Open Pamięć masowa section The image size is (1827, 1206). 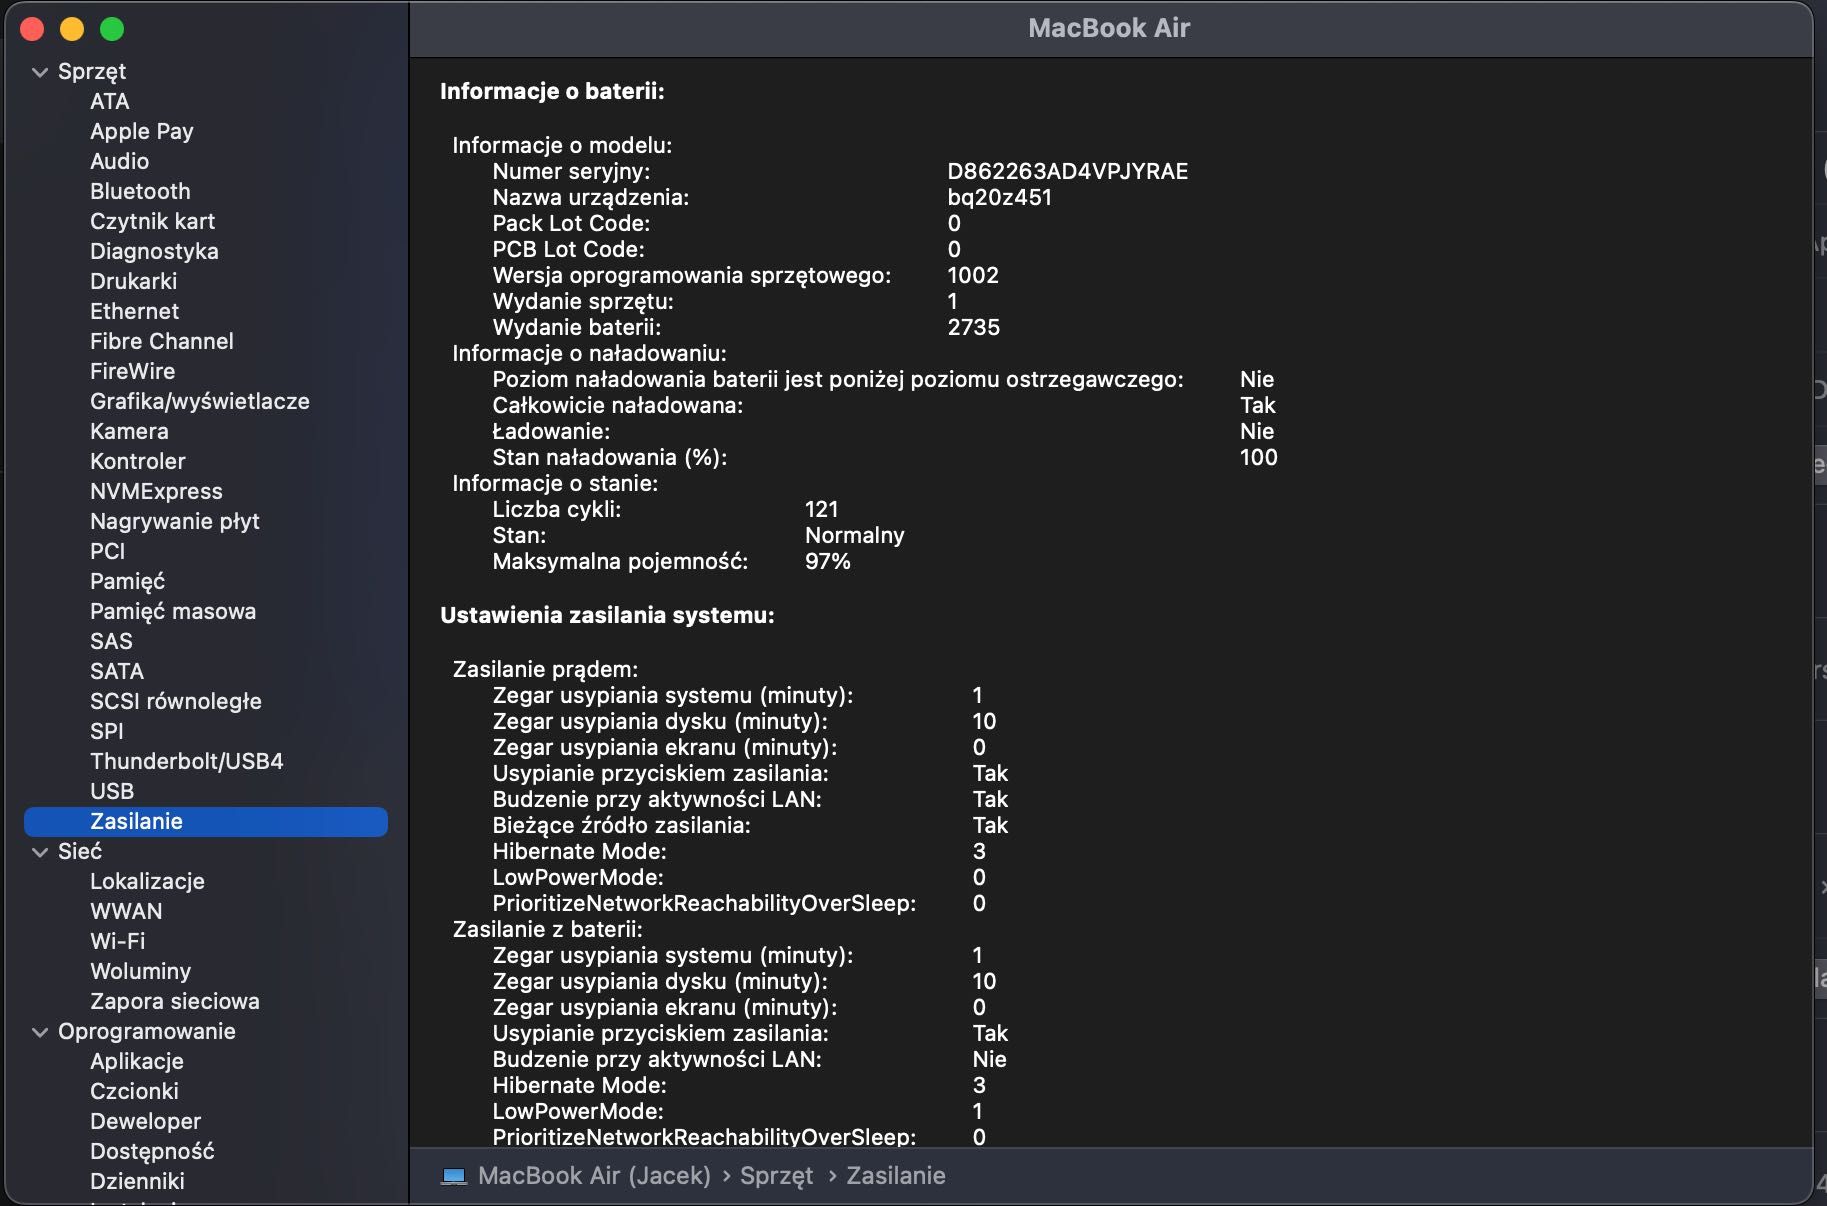pyautogui.click(x=172, y=611)
